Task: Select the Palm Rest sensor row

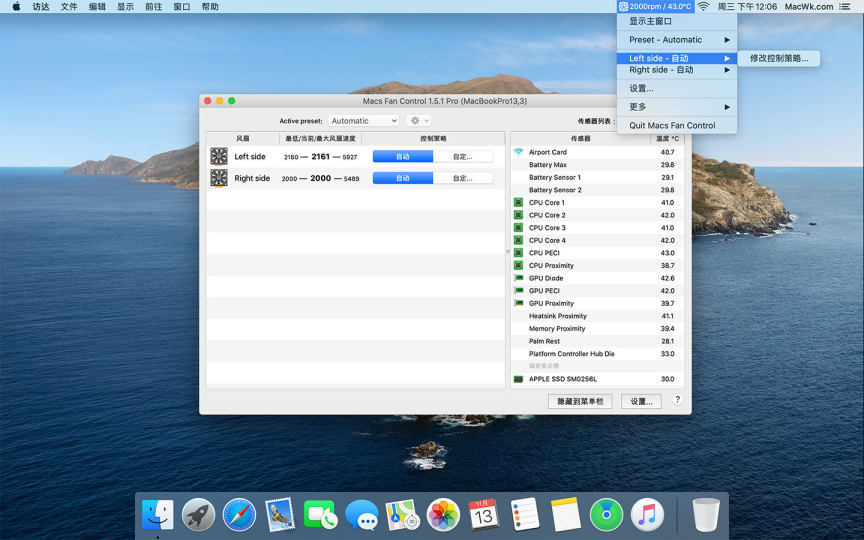Action: [597, 341]
